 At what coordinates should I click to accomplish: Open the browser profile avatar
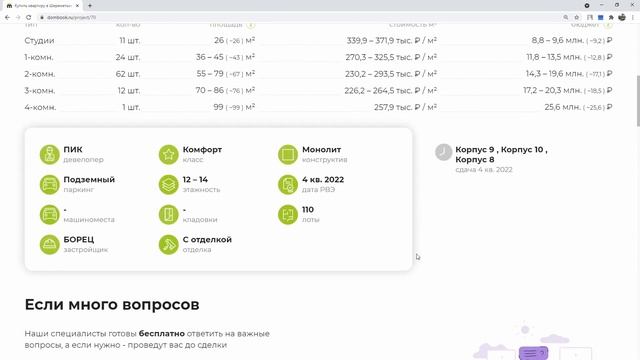coord(622,18)
